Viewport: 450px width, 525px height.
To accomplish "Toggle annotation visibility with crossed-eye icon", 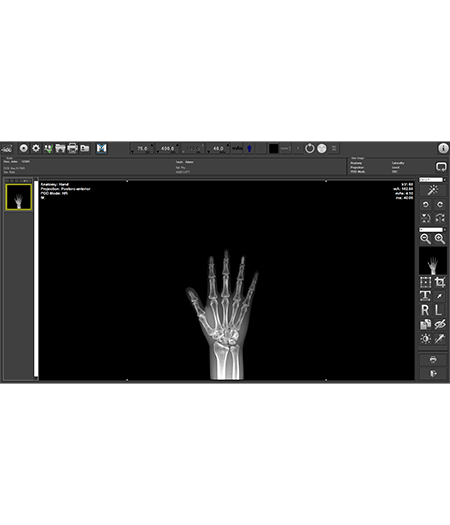I will 440,324.
